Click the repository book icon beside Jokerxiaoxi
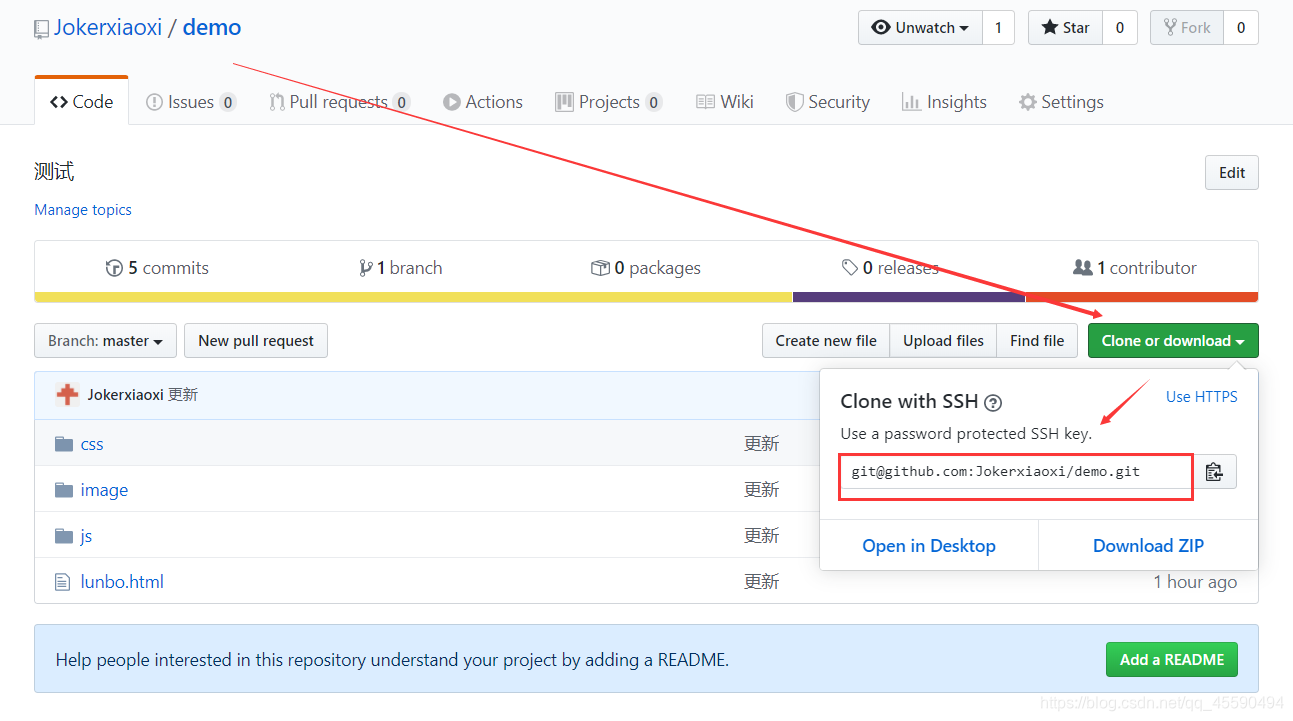The width and height of the screenshot is (1293, 721). click(x=41, y=29)
